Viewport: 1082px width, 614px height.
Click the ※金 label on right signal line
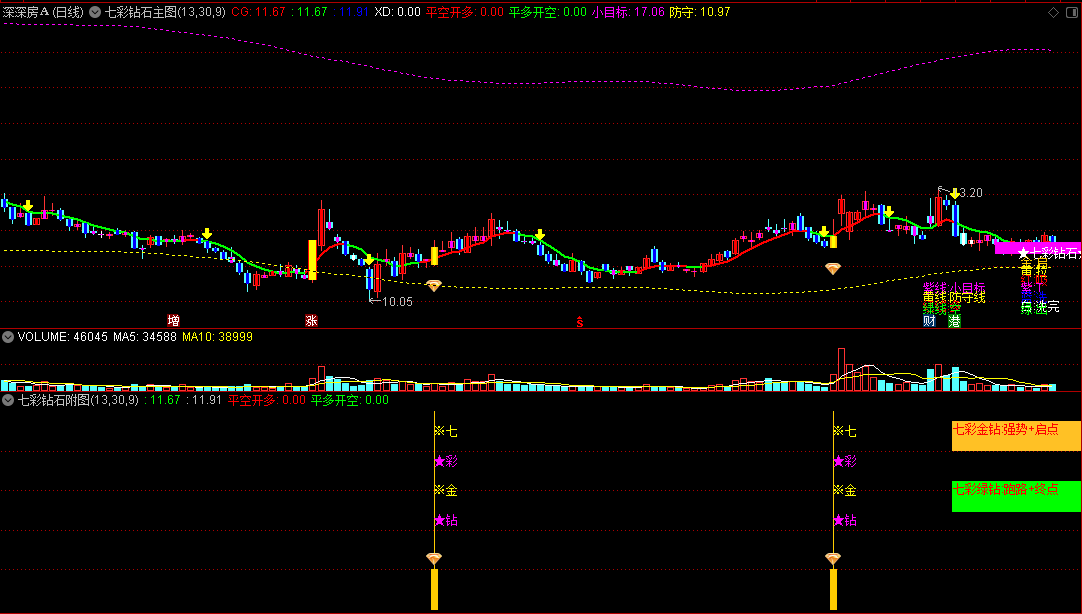tap(845, 491)
